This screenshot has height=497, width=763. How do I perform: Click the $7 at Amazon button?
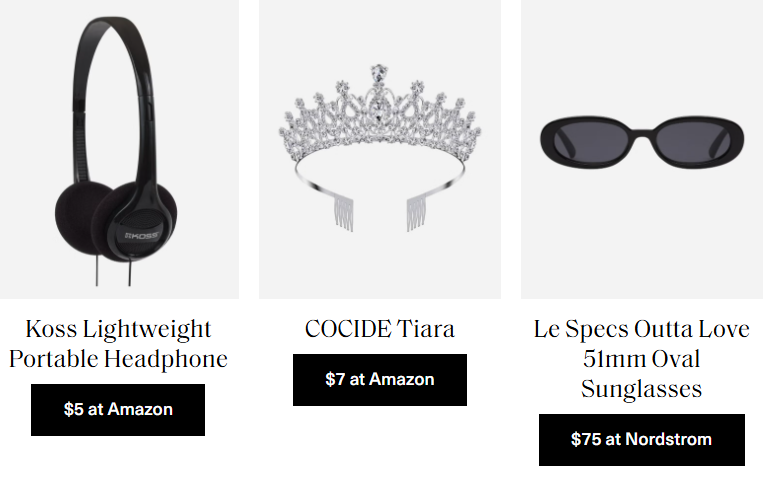click(x=380, y=380)
